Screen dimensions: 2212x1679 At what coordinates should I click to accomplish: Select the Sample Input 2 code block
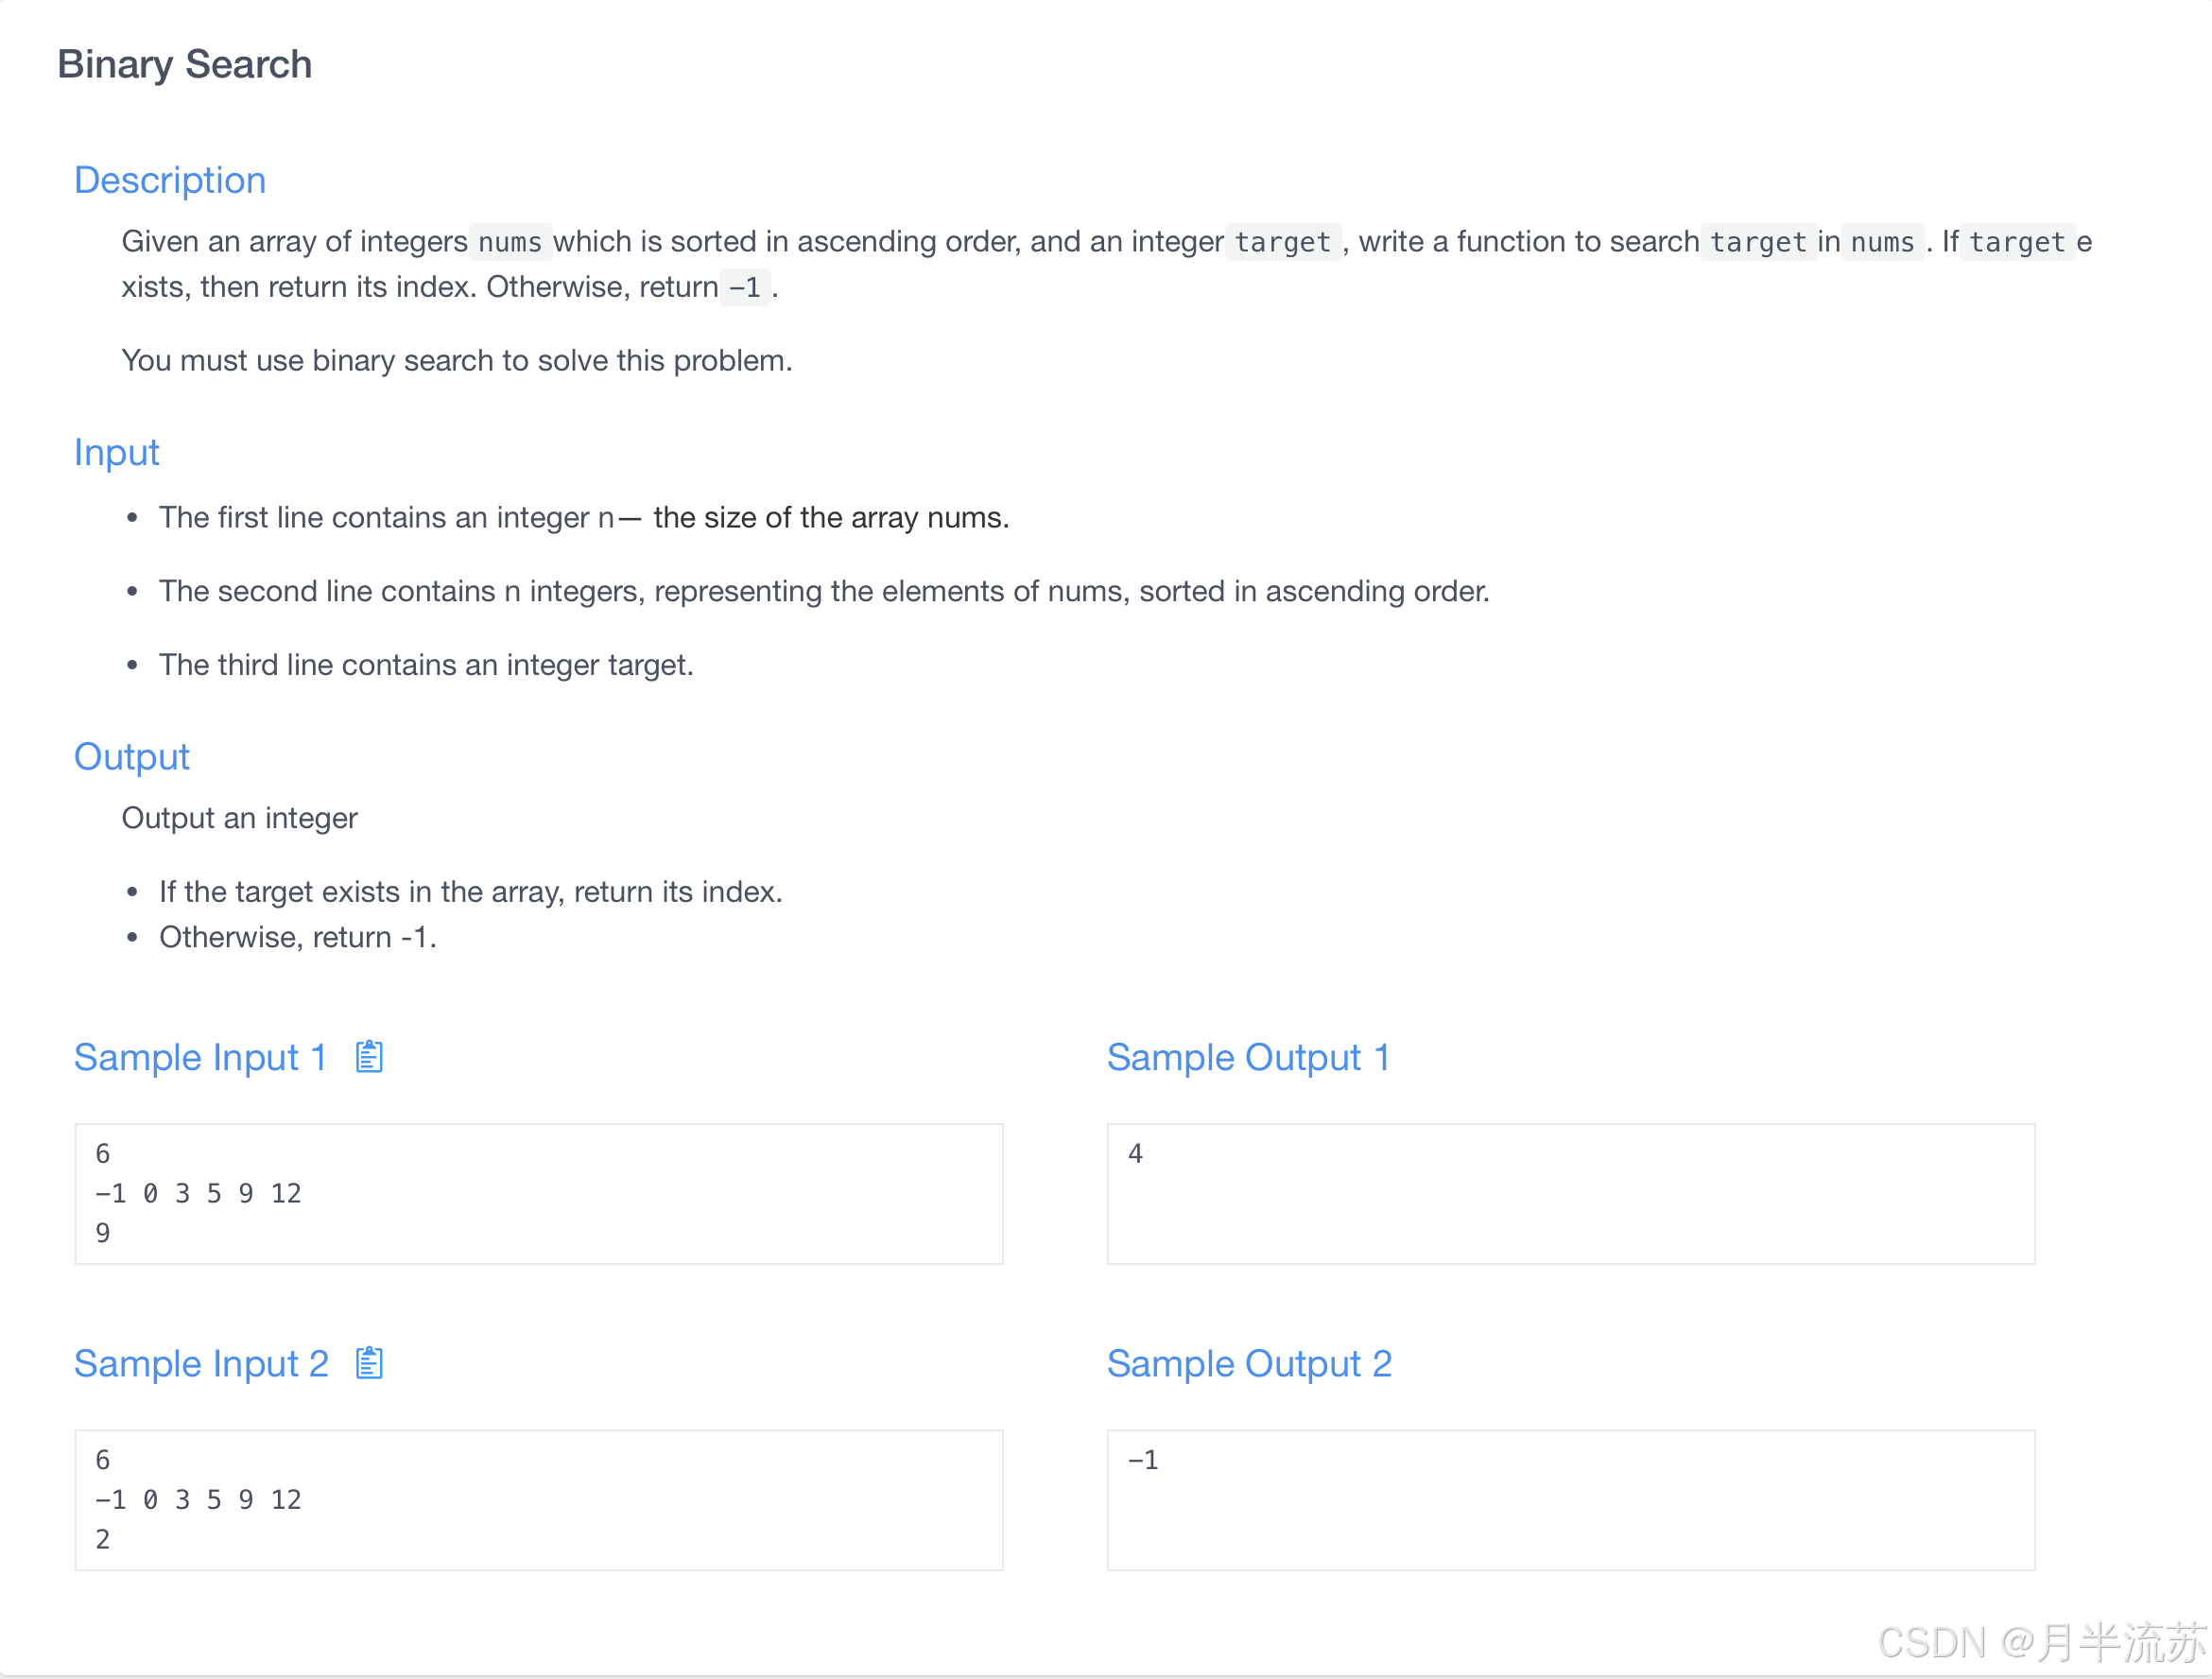click(538, 1499)
